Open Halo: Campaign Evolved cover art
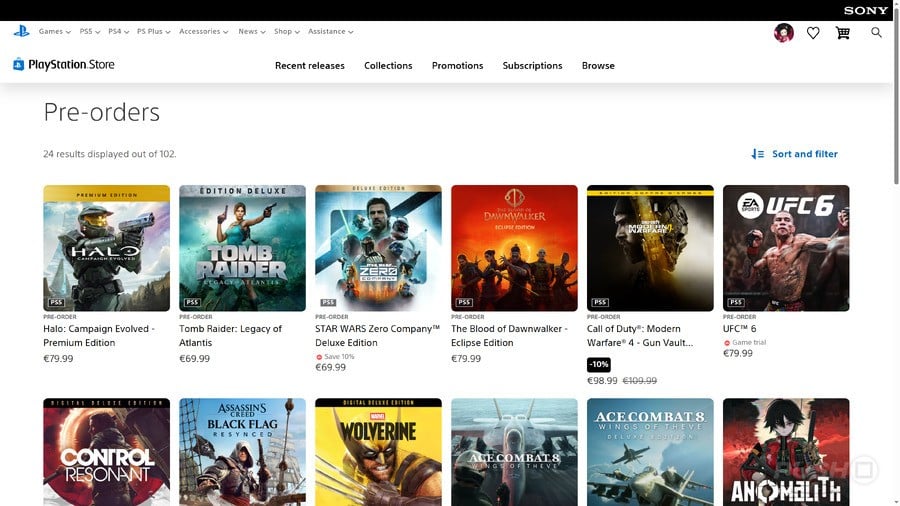 tap(106, 248)
